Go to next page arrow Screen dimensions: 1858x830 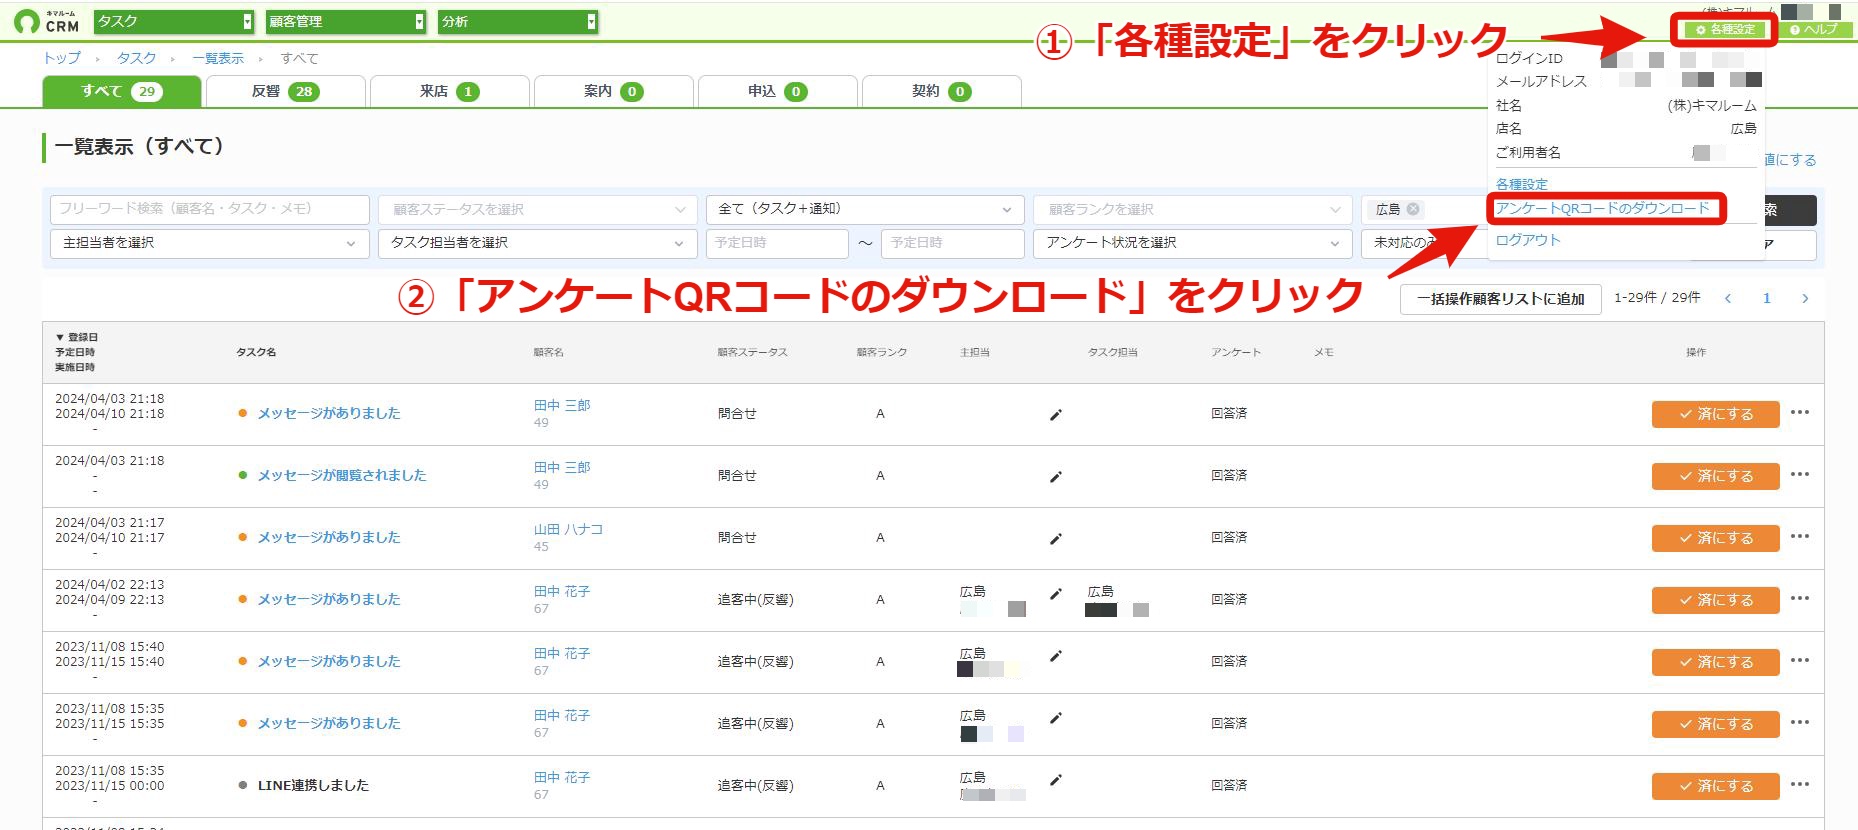[1805, 298]
